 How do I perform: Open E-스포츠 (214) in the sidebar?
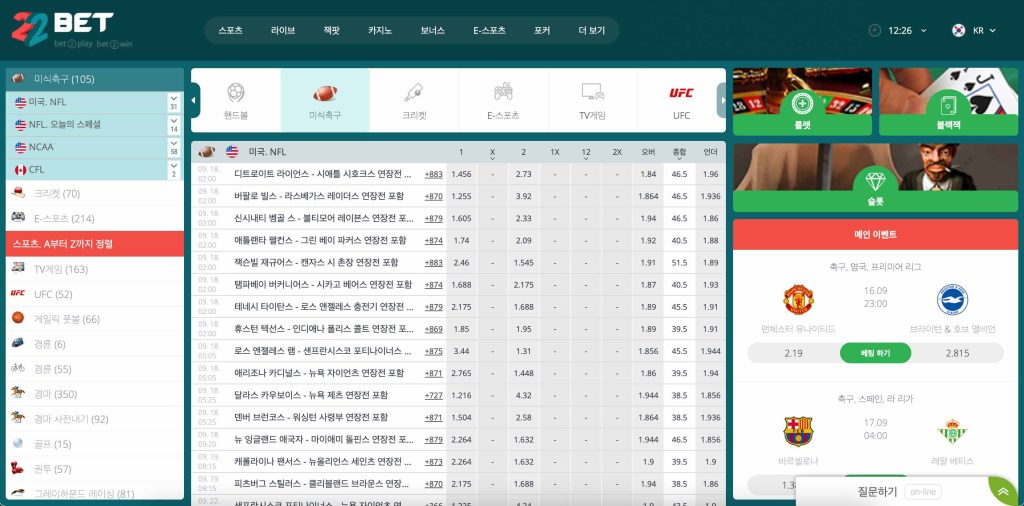click(95, 218)
